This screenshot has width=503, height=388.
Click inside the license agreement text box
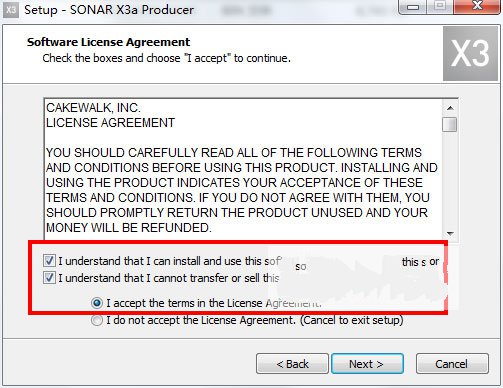pos(243,168)
